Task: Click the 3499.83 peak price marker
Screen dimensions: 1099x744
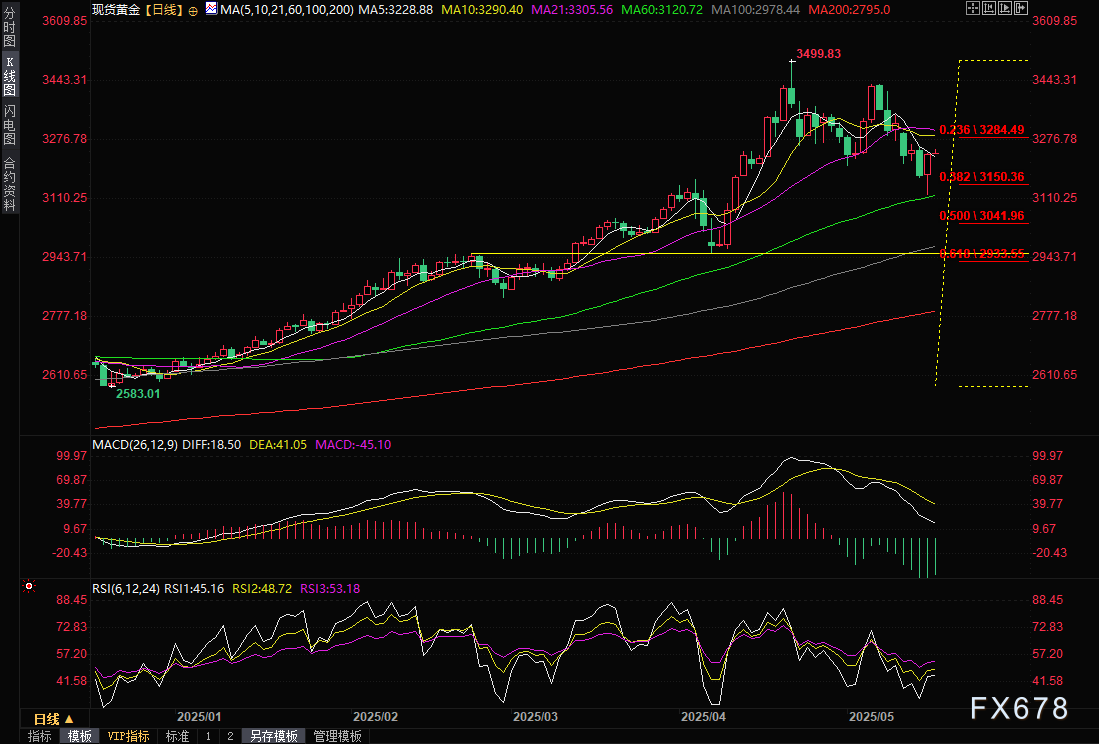Action: (818, 54)
